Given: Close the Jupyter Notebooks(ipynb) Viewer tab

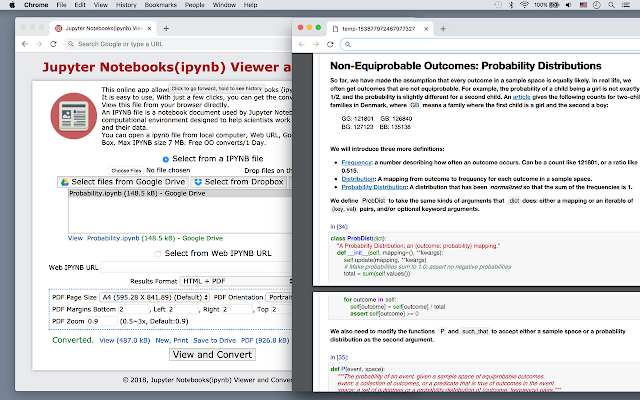Looking at the screenshot, I should pos(149,28).
